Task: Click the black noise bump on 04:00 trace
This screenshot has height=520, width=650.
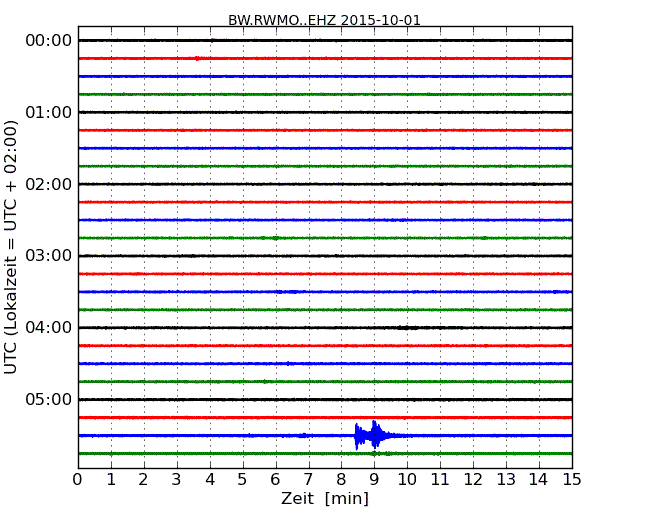Action: 407,328
